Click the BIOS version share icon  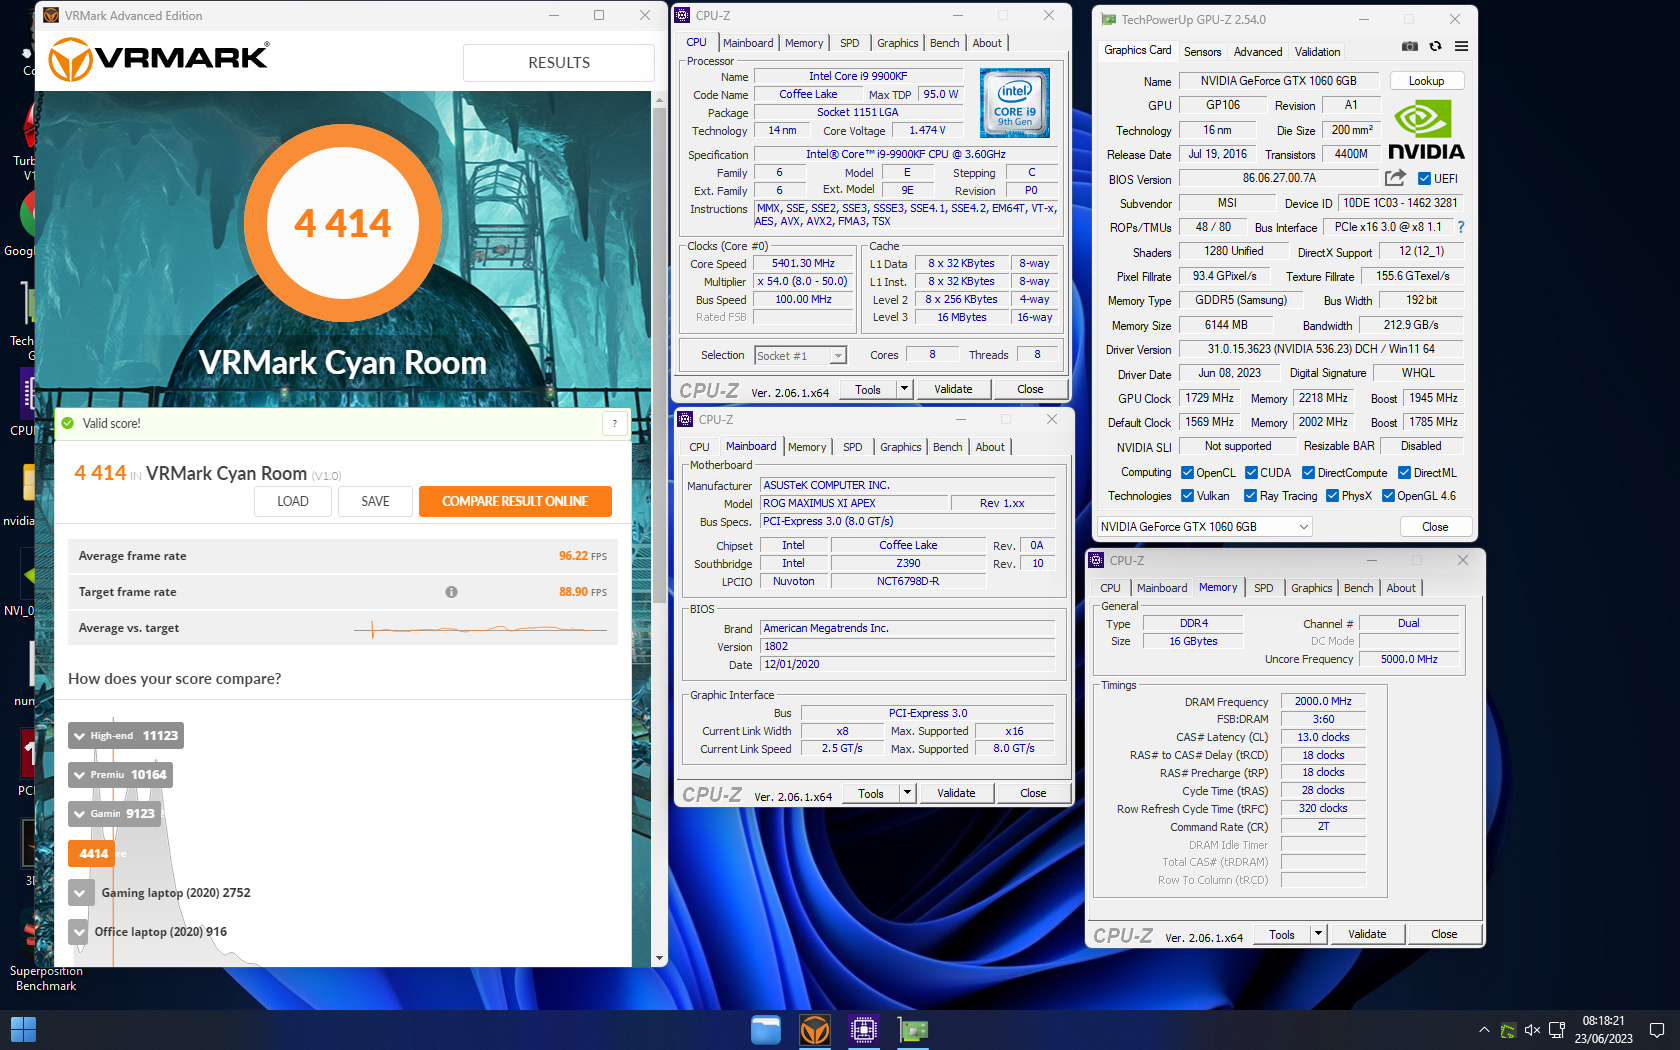click(x=1395, y=178)
